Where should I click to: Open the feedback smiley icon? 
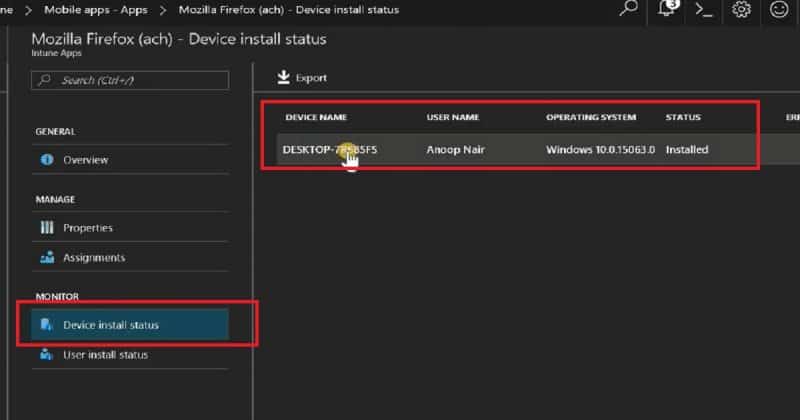point(779,9)
